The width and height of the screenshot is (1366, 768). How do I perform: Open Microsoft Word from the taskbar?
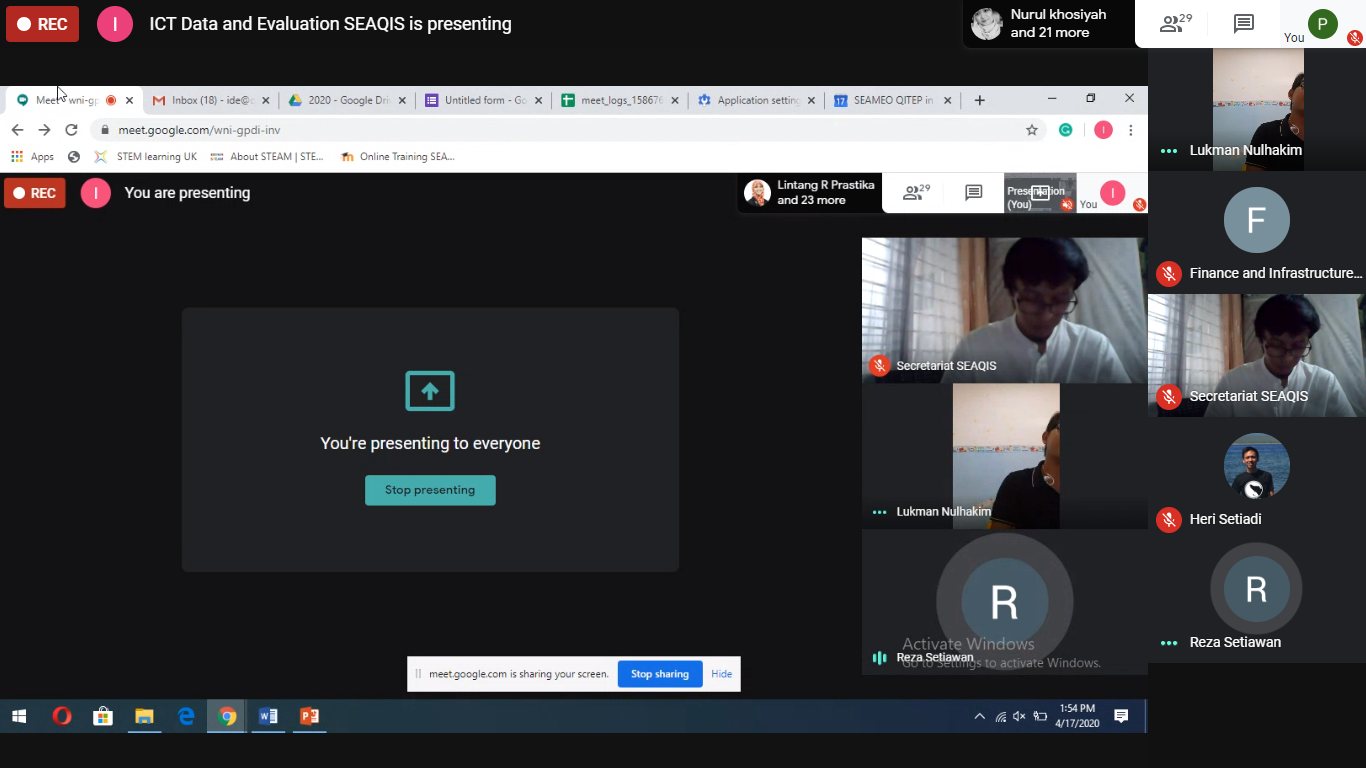coord(267,716)
